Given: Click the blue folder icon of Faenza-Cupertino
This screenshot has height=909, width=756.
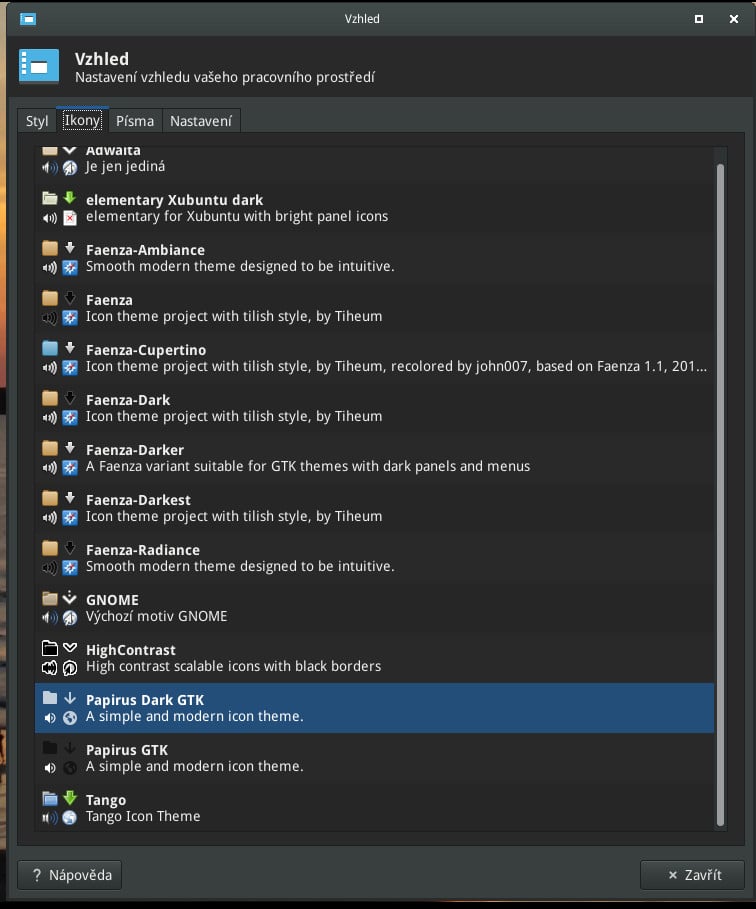Looking at the screenshot, I should pos(50,348).
